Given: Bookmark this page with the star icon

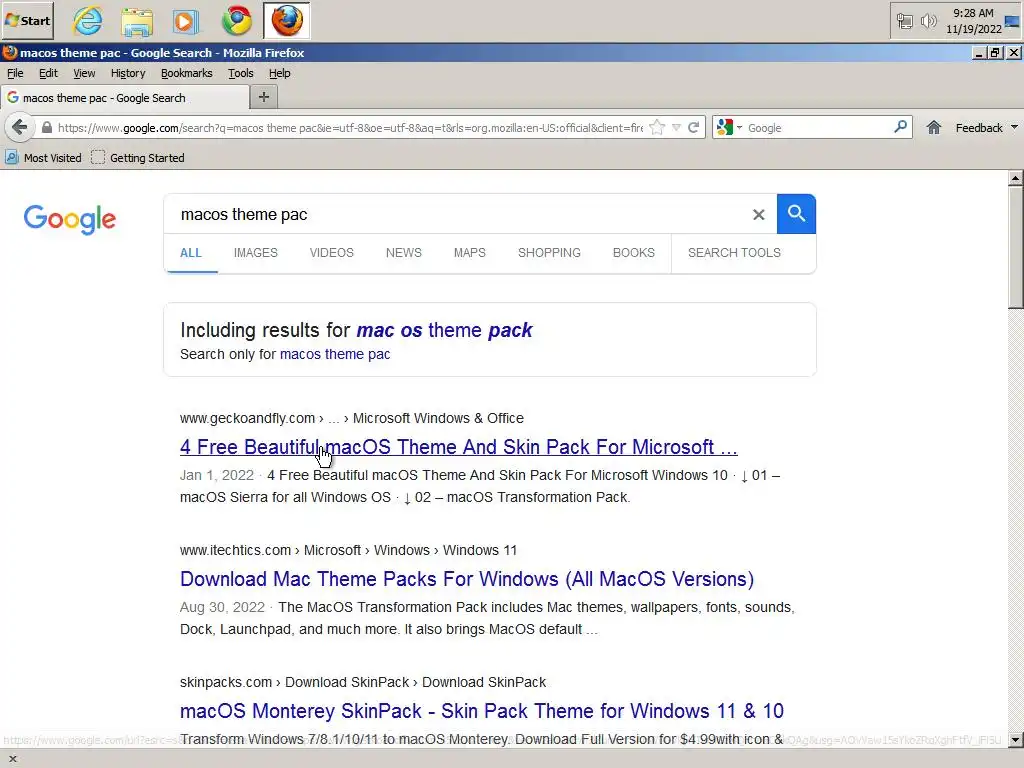Looking at the screenshot, I should point(657,127).
